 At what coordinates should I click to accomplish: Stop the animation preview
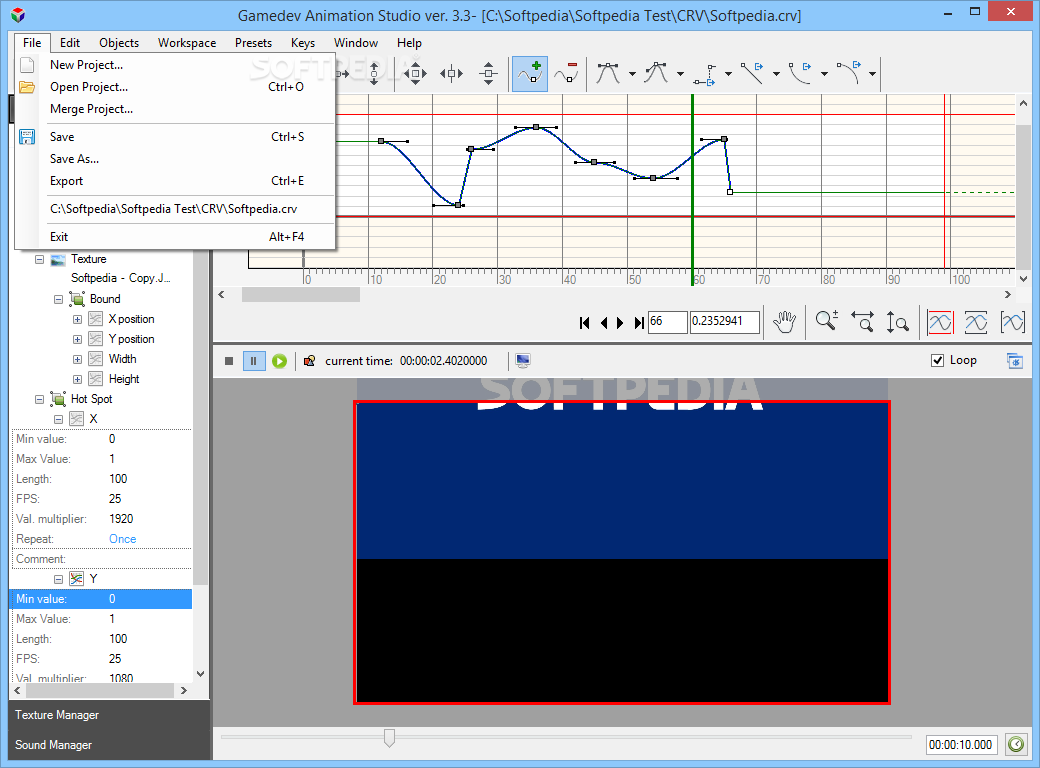click(x=229, y=361)
